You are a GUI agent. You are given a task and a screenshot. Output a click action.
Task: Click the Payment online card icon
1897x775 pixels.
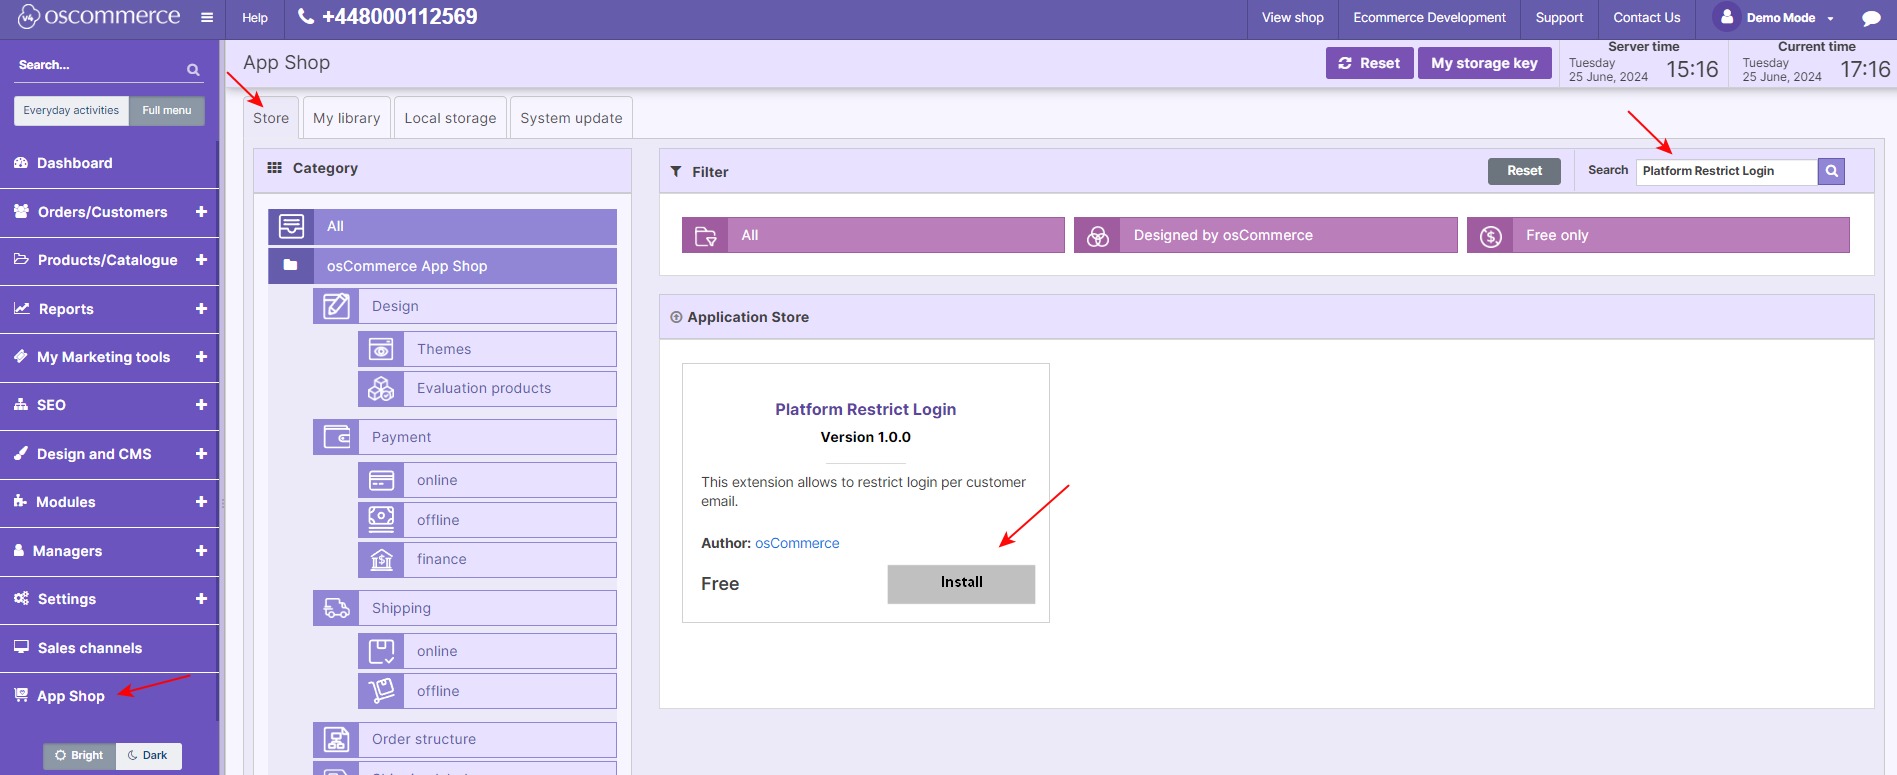coord(381,480)
